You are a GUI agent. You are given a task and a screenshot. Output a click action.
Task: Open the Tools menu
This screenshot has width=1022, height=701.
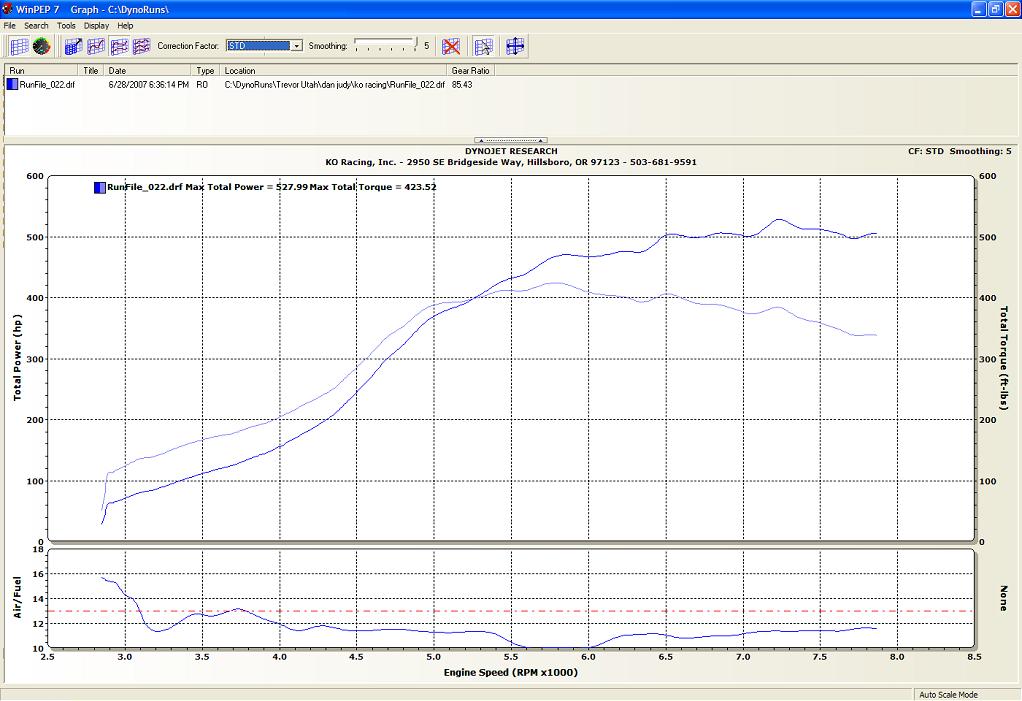66,25
